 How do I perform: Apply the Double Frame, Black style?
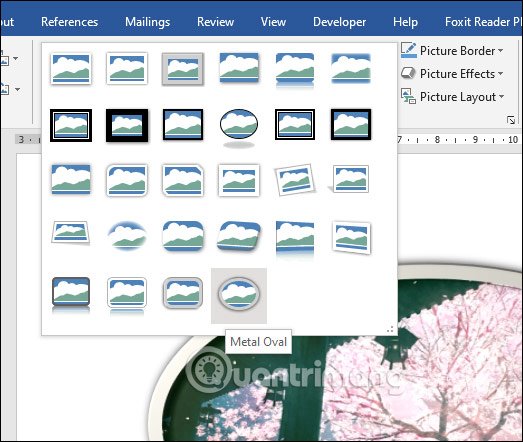[71, 125]
